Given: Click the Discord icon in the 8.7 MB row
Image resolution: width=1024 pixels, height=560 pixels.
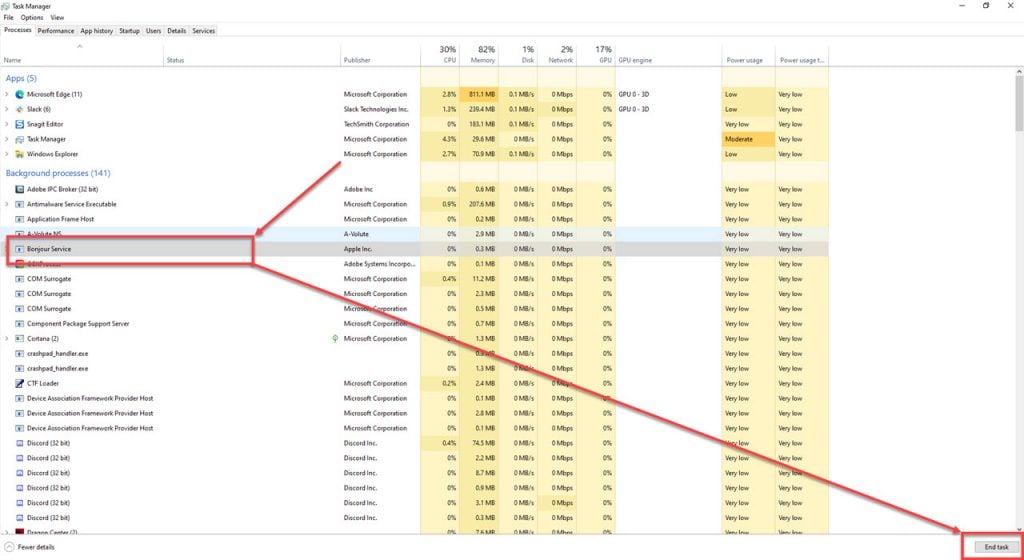Looking at the screenshot, I should click(x=20, y=473).
